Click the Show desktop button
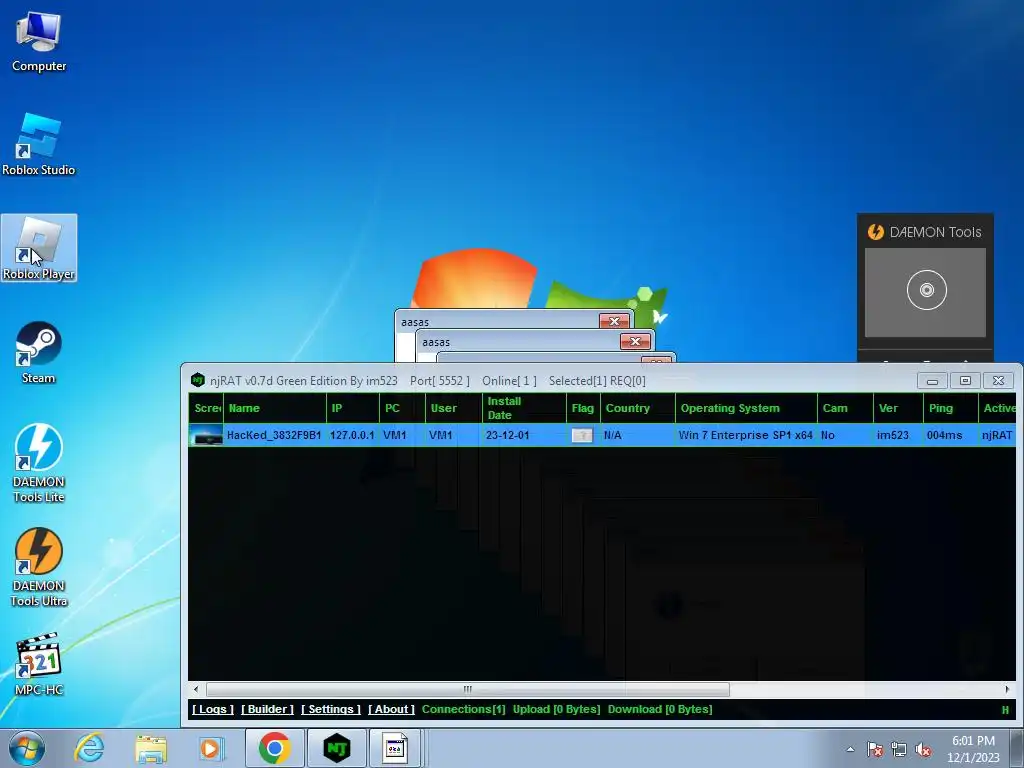 1017,749
